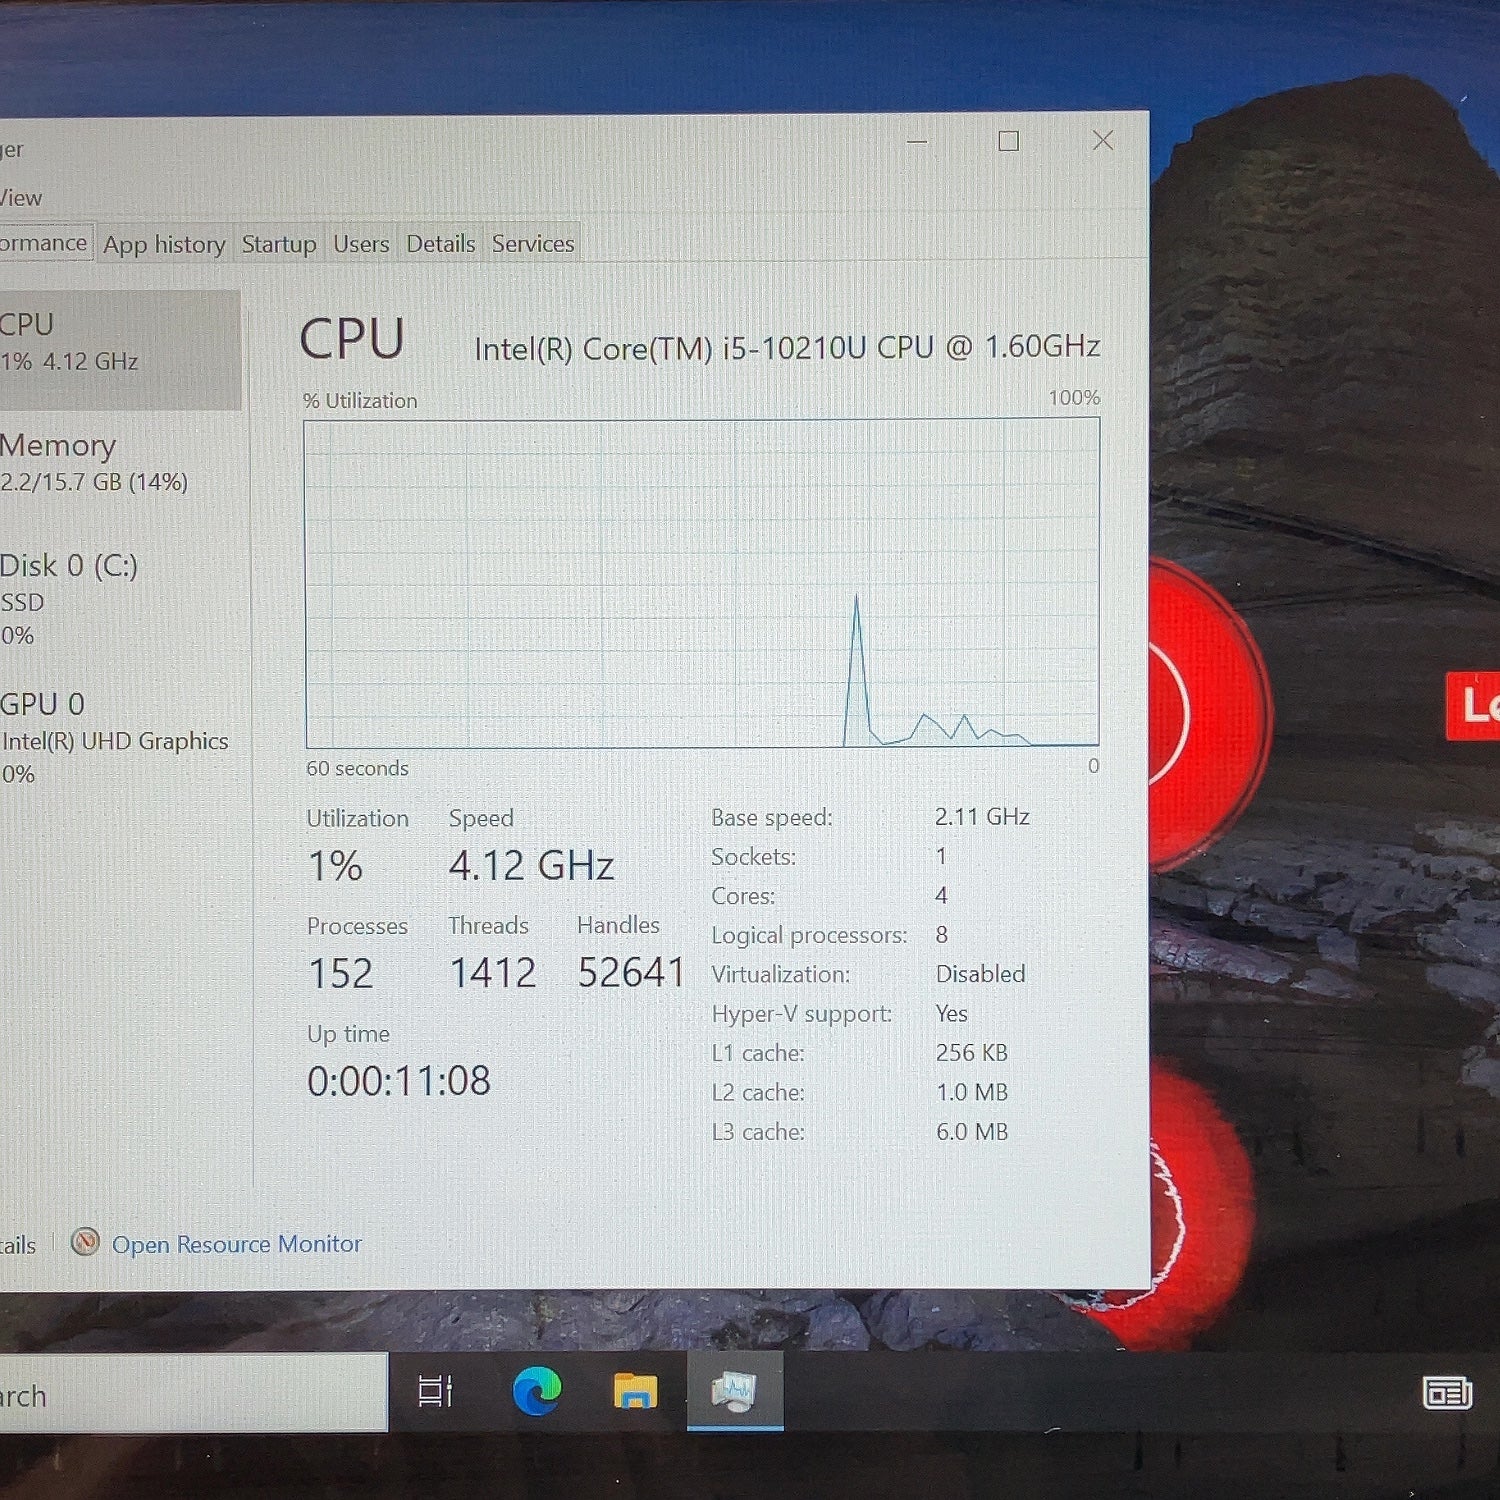Image resolution: width=1500 pixels, height=1500 pixels.
Task: Open the Services tab
Action: coord(533,244)
